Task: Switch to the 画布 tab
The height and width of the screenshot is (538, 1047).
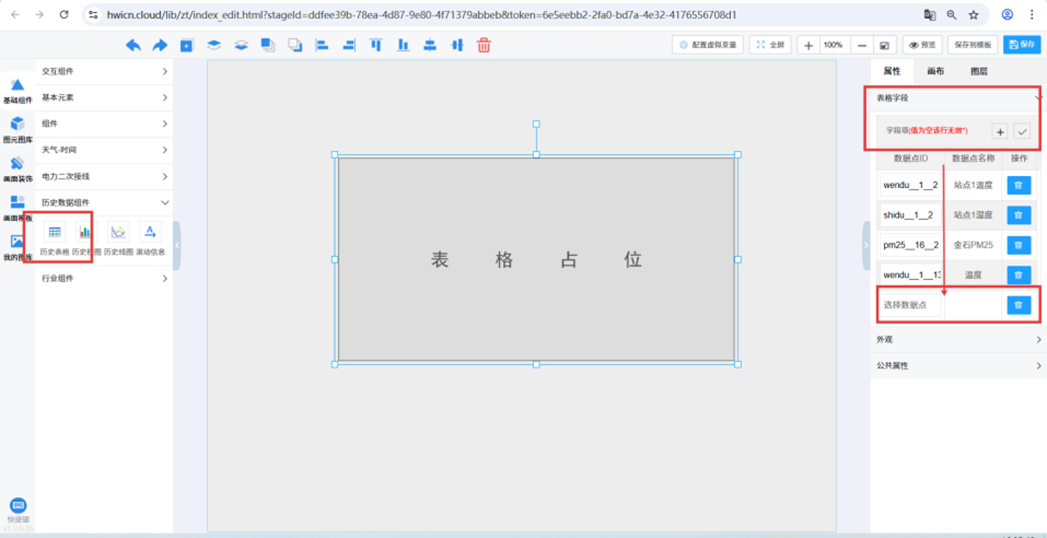Action: pyautogui.click(x=935, y=72)
